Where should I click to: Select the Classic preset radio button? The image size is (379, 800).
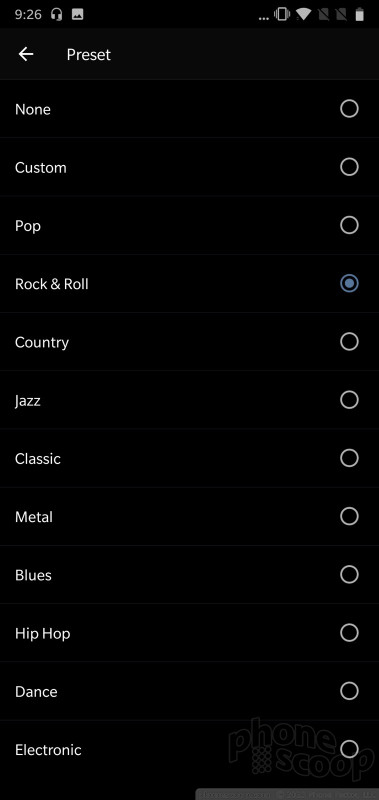tap(349, 458)
